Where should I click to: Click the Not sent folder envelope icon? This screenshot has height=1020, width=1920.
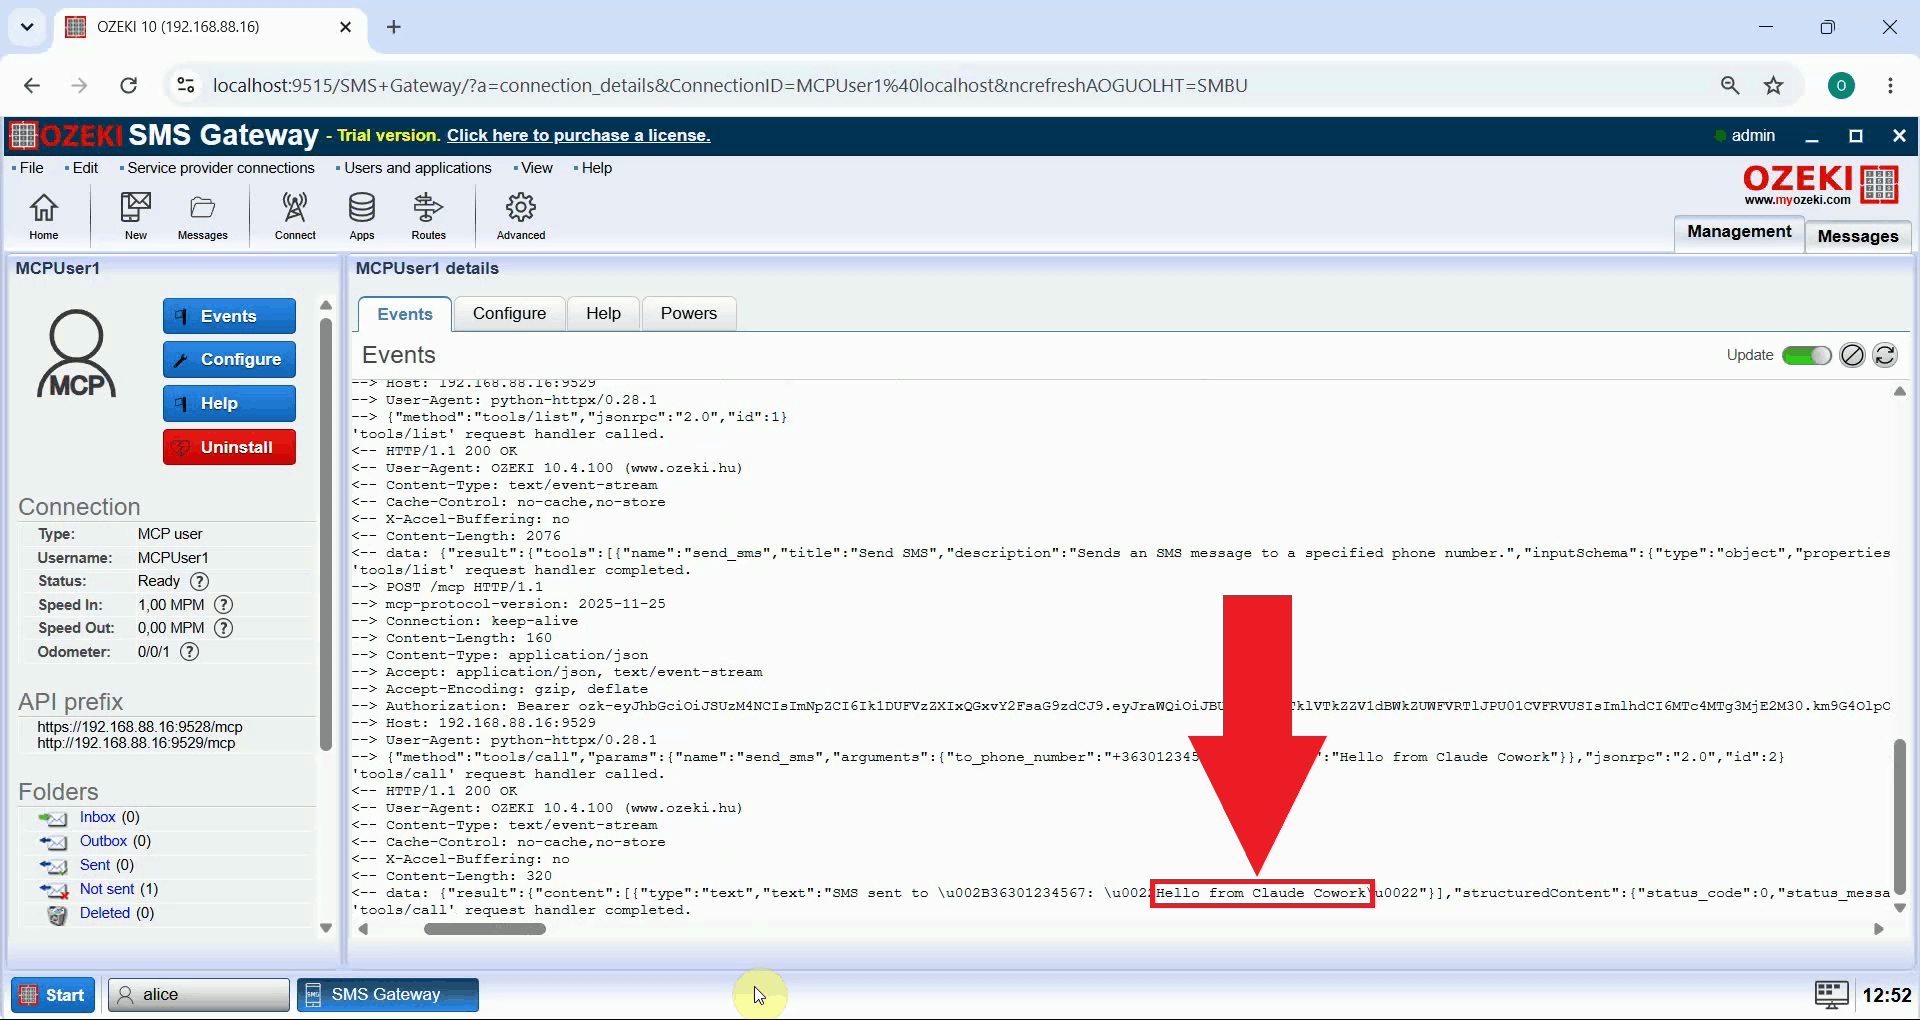53,890
